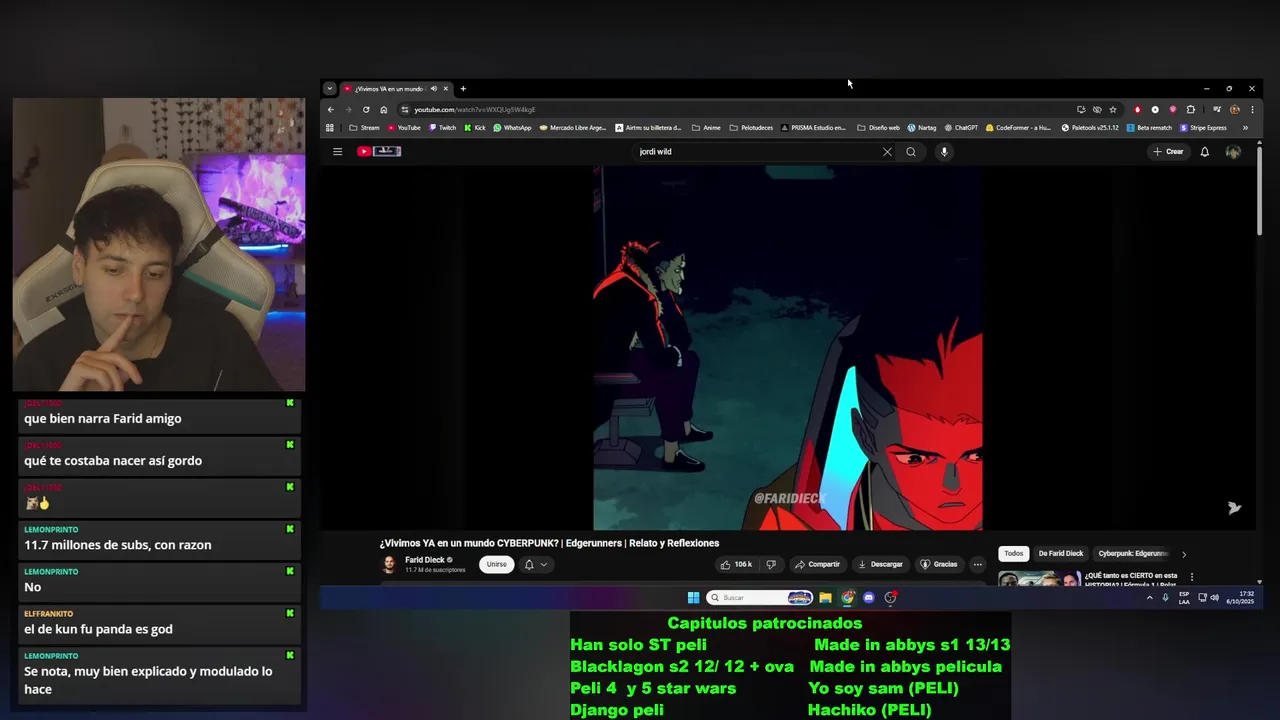This screenshot has width=1280, height=720.
Task: Open the Twitch bookmark
Action: coord(442,128)
